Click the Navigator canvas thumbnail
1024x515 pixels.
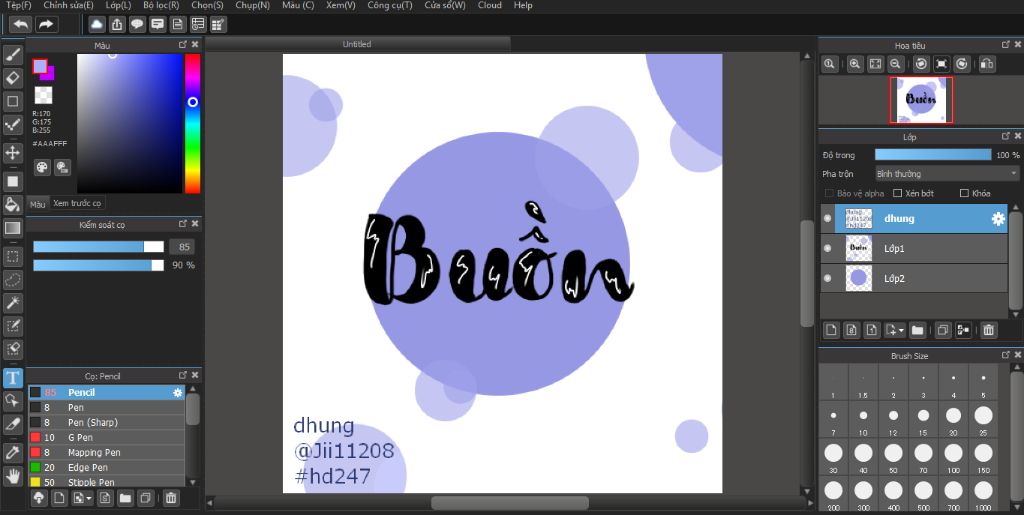tap(921, 100)
